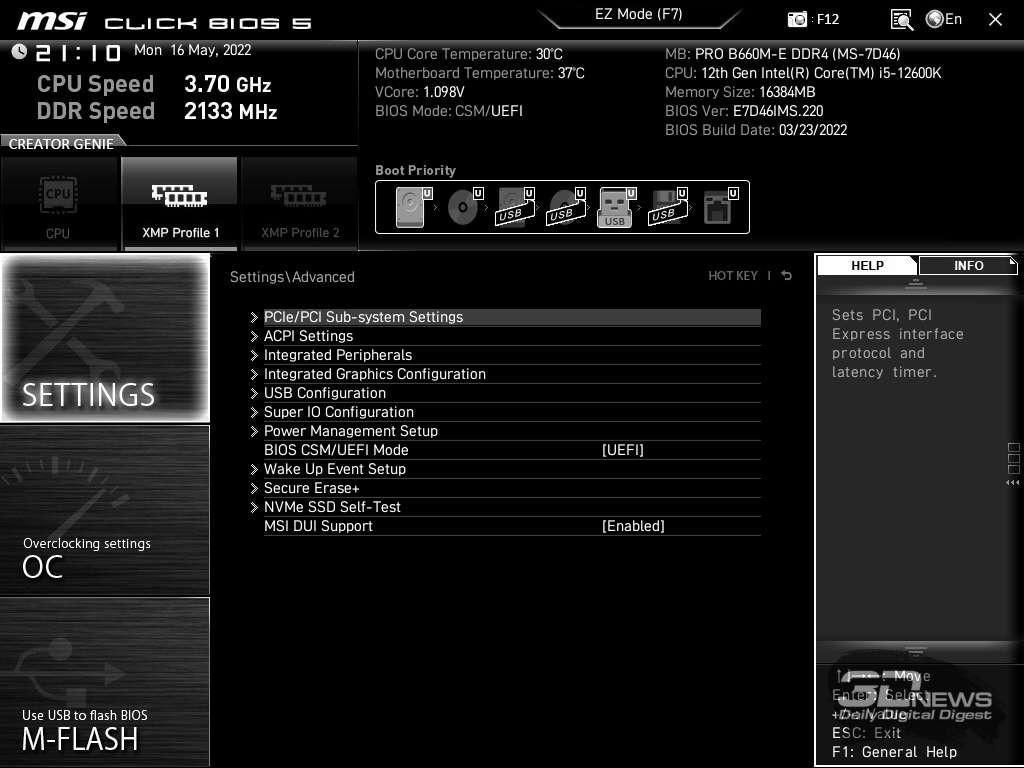Viewport: 1024px width, 768px height.
Task: Switch to the INFO tab
Action: coord(968,265)
